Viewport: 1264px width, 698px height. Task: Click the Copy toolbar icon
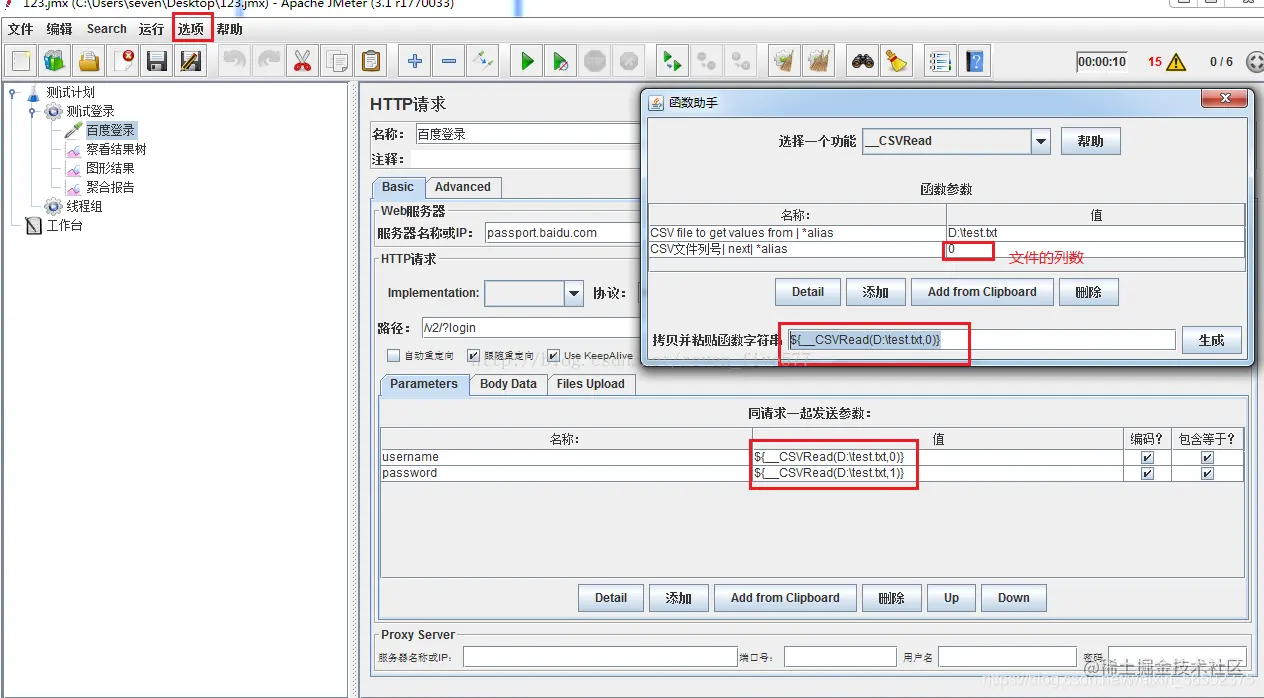(x=336, y=61)
